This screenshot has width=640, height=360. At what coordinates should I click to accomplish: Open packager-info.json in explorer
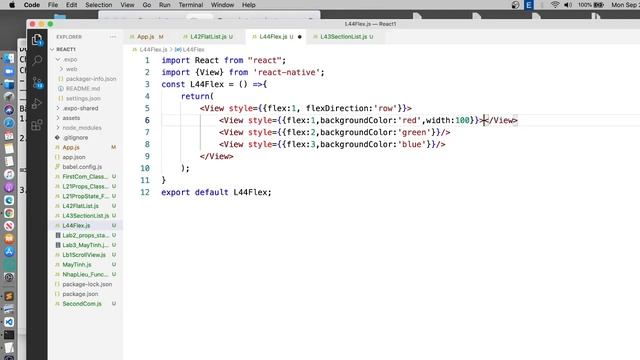[91, 79]
